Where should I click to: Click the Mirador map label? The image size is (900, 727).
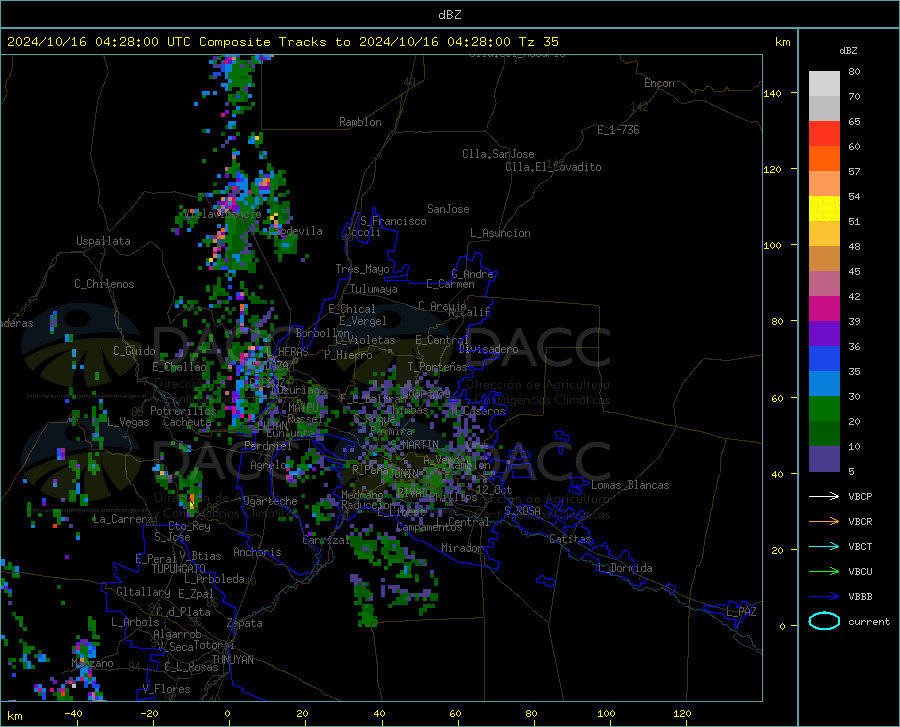pyautogui.click(x=462, y=548)
